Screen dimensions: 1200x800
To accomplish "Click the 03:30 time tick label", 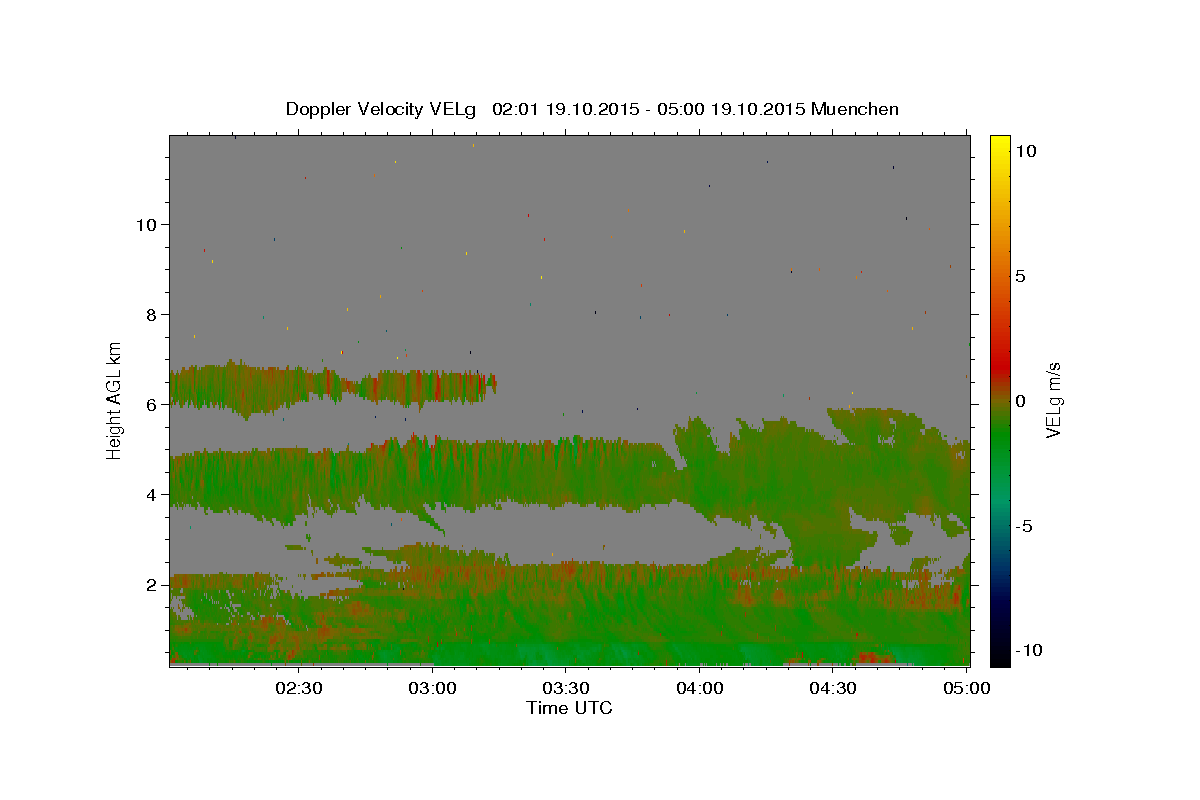I will click(566, 688).
